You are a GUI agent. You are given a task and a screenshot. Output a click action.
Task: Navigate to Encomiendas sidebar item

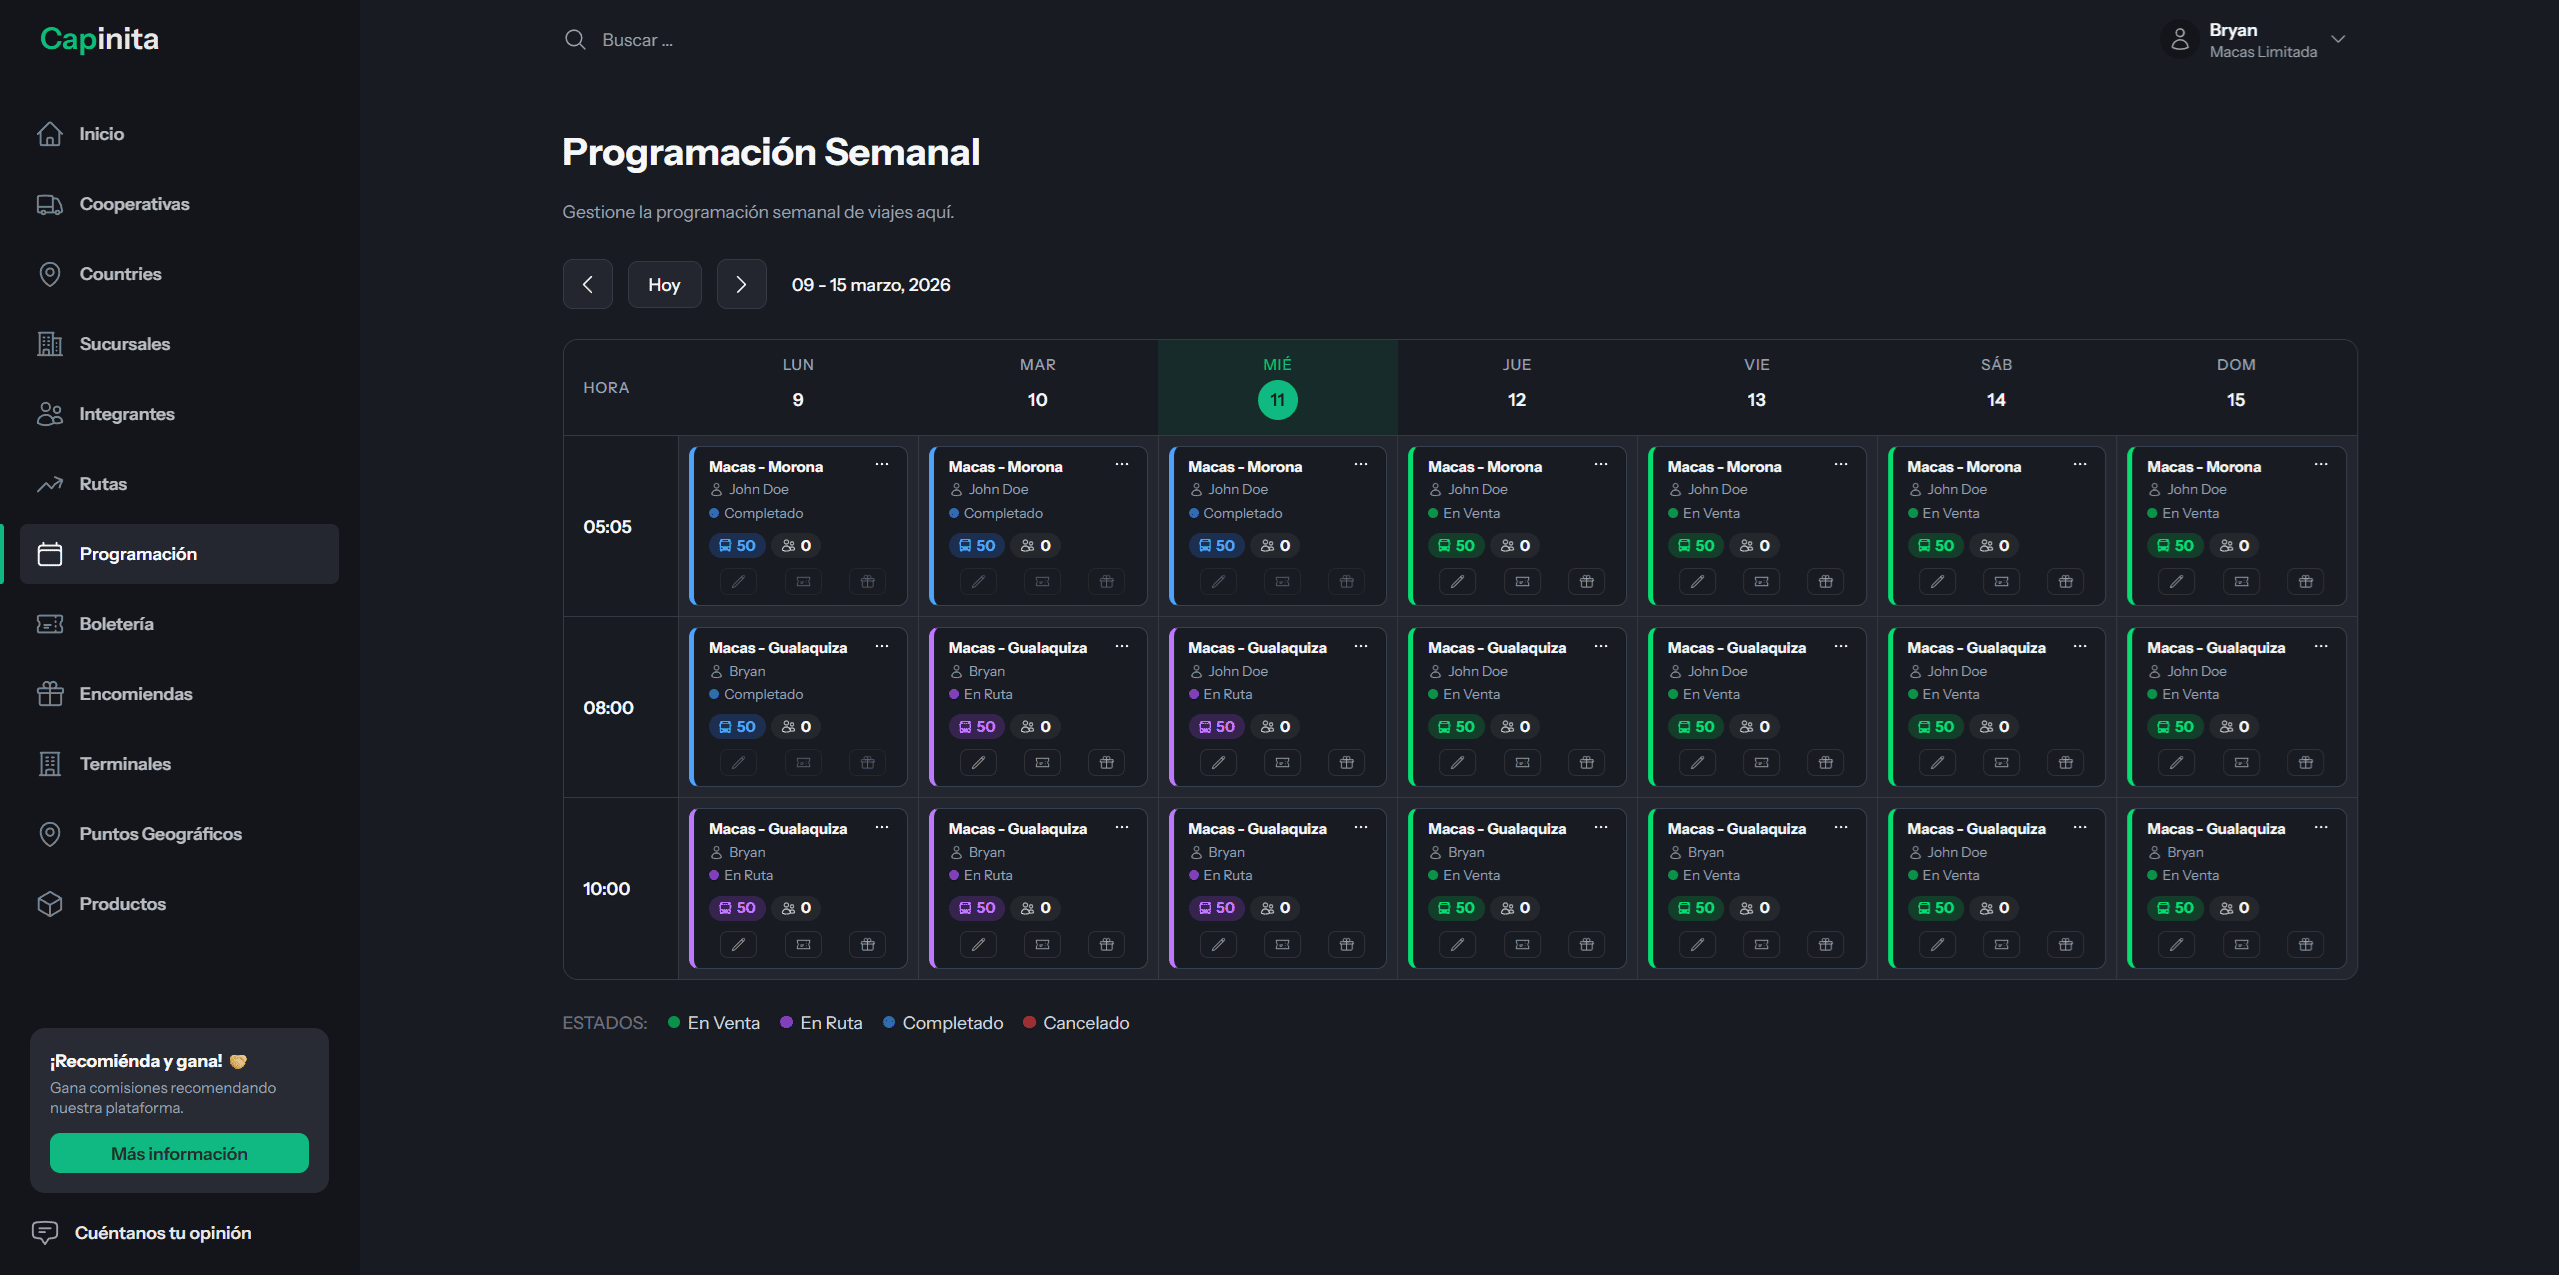point(135,694)
